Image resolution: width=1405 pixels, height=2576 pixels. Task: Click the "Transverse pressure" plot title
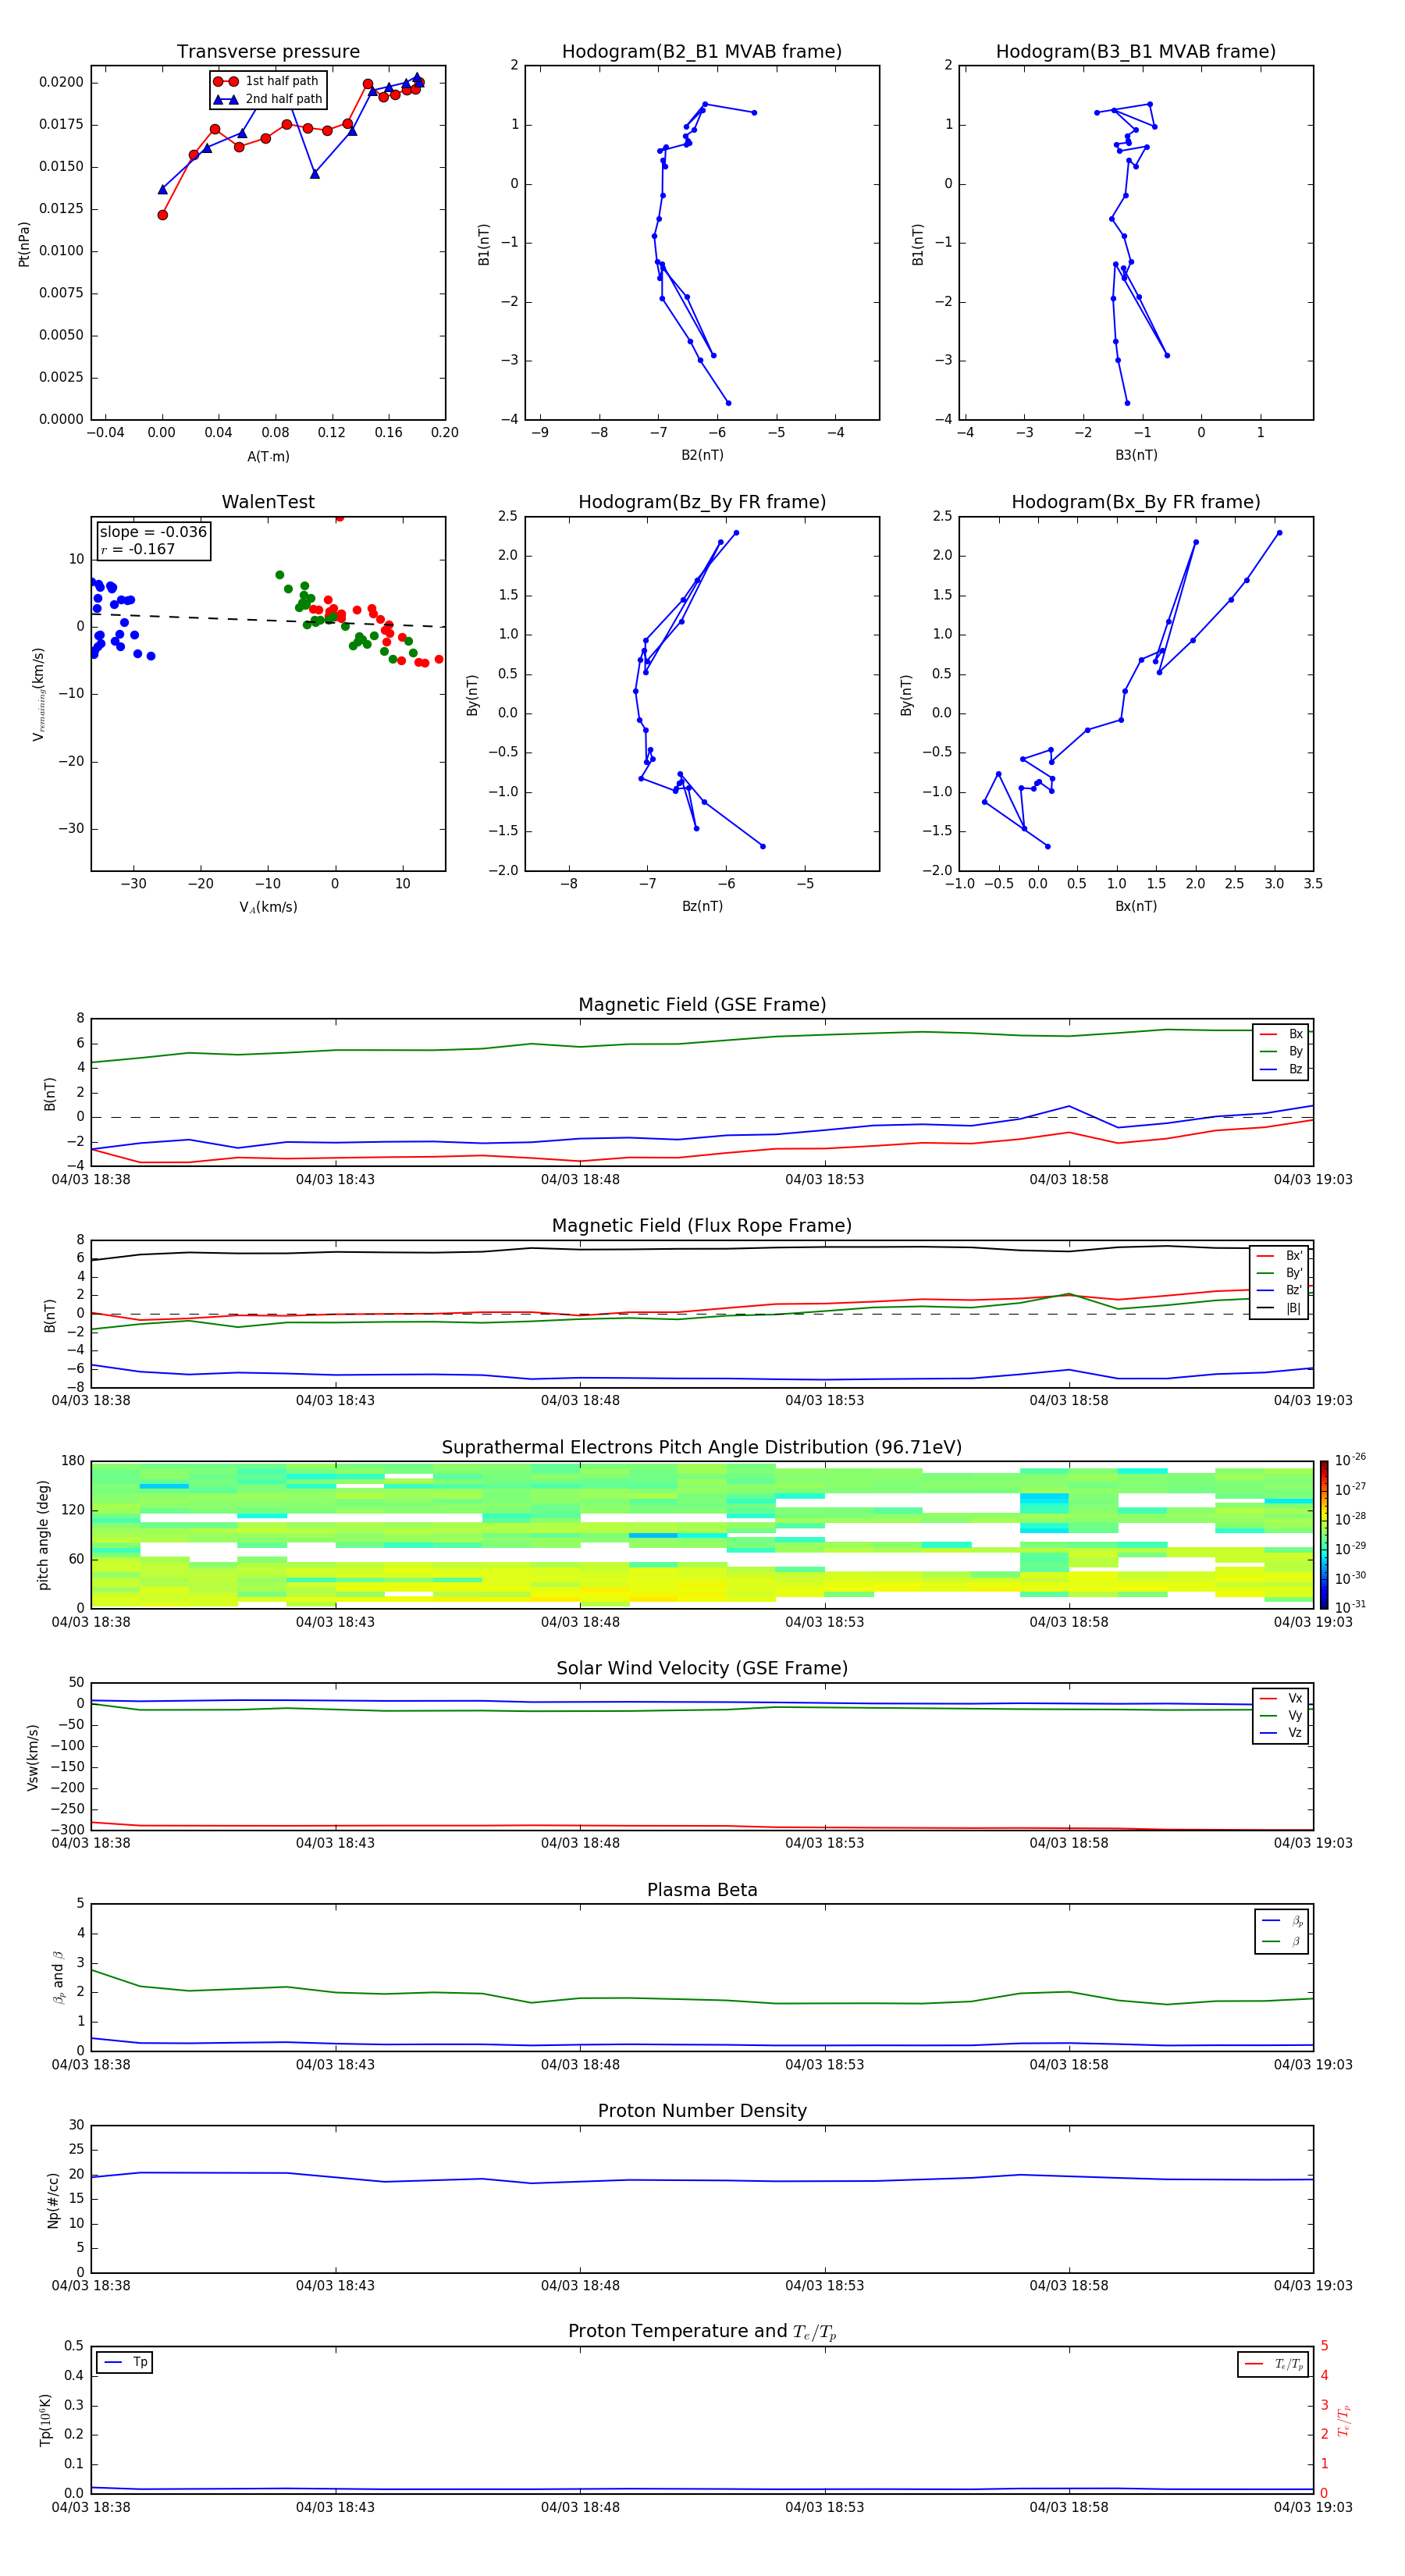(268, 52)
